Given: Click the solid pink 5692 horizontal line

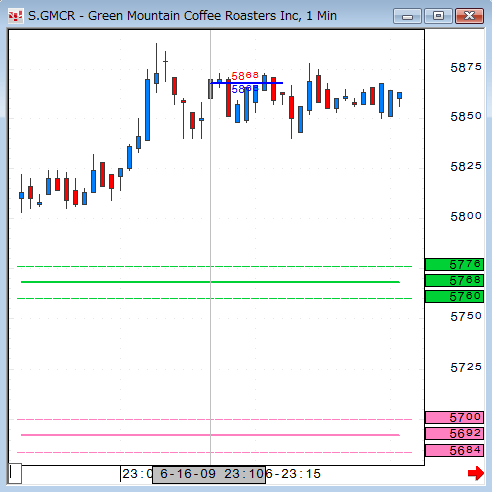Looking at the screenshot, I should pos(210,435).
